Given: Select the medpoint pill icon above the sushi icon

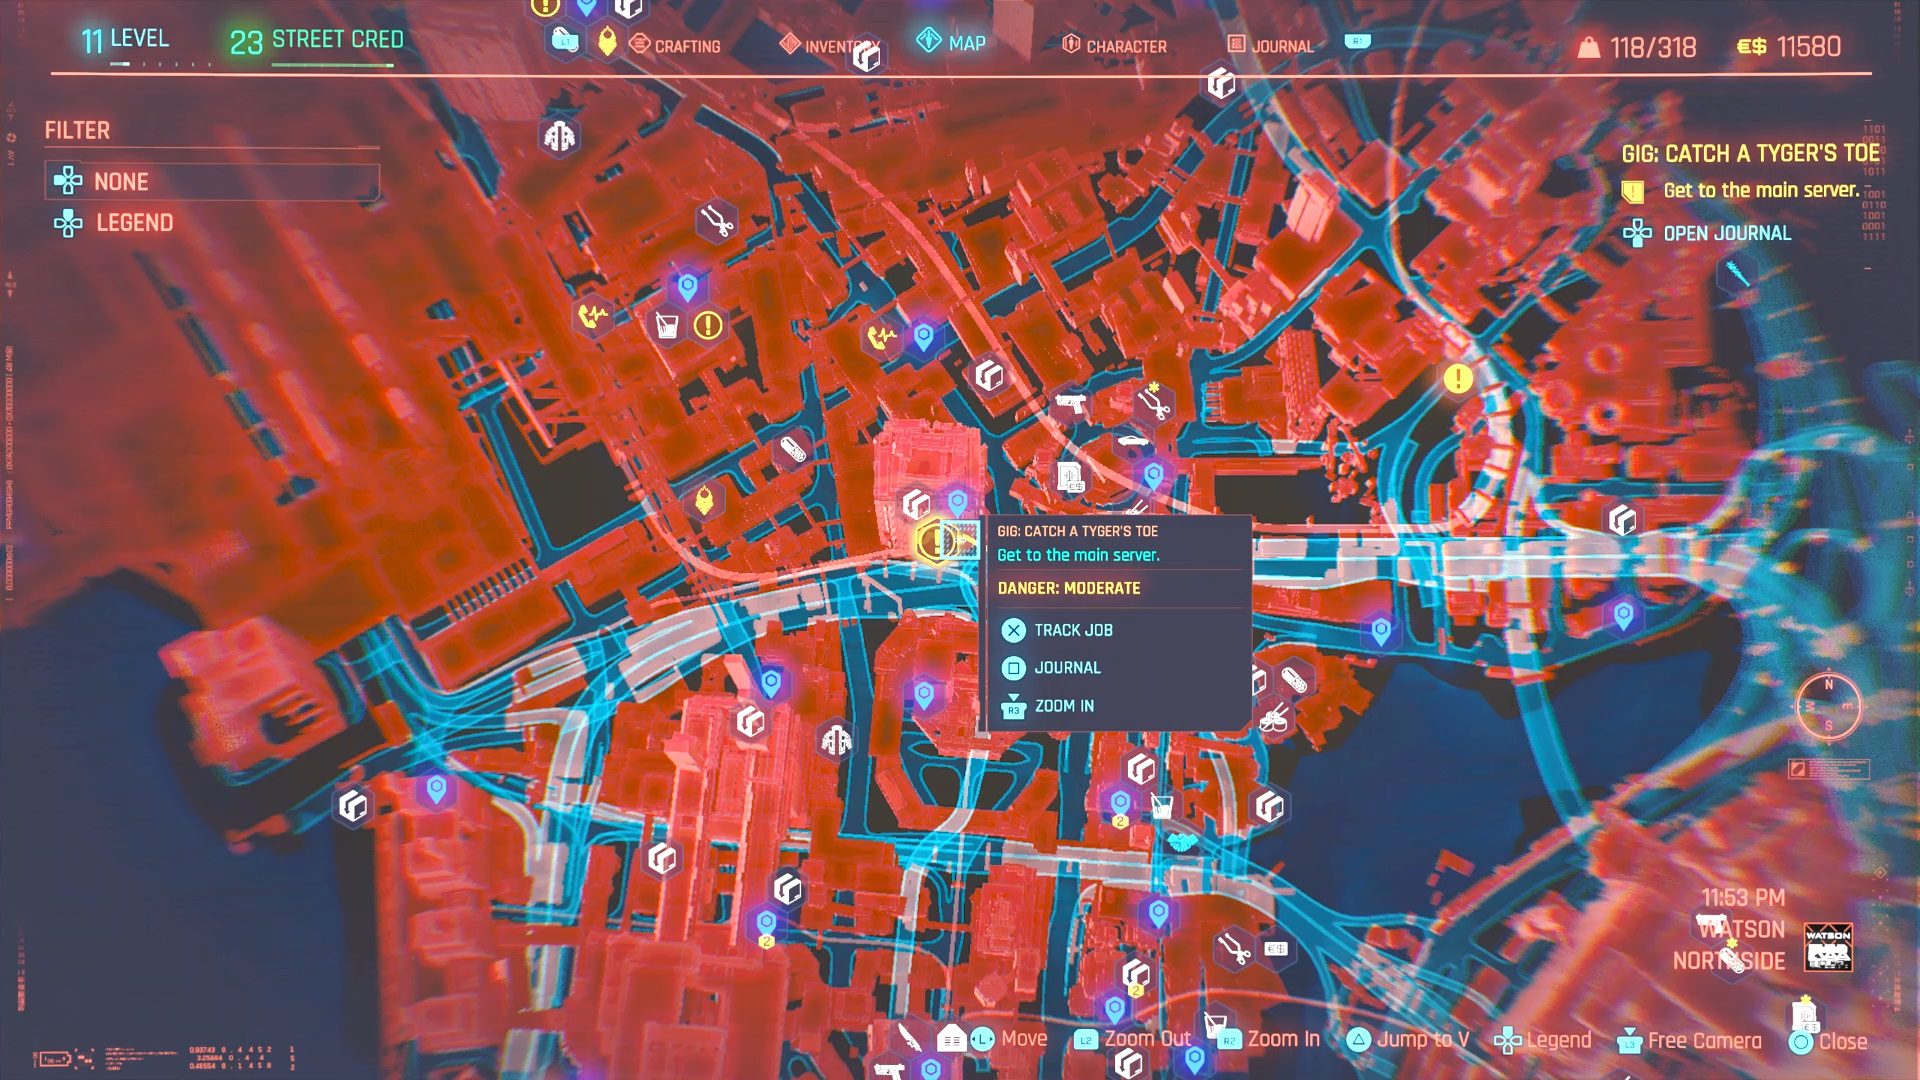Looking at the screenshot, I should 1293,681.
